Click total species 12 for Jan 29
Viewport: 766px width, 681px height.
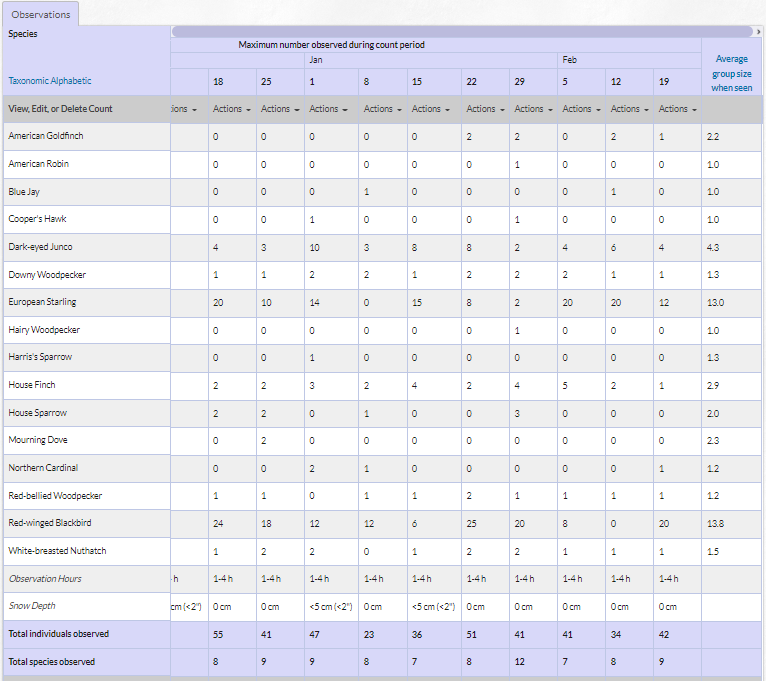[519, 662]
